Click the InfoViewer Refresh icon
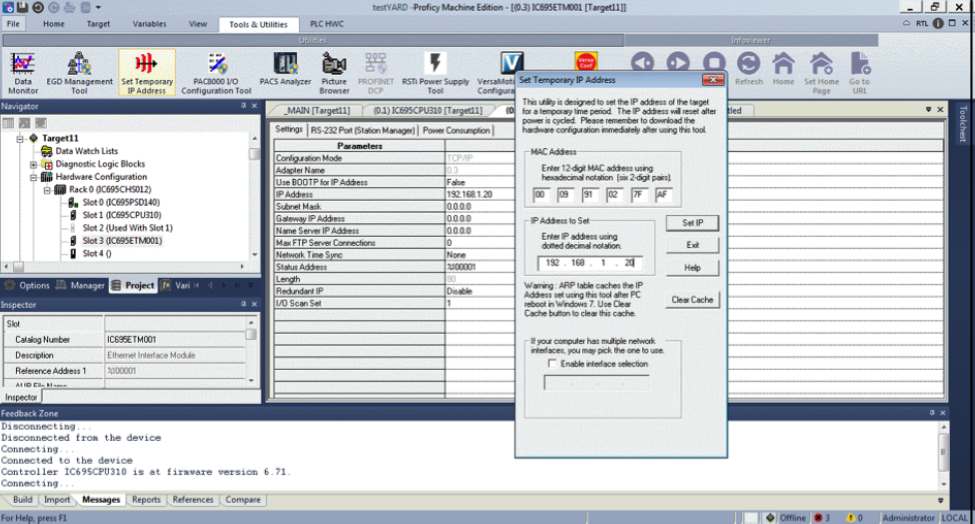Screen dimensions: 975x524 coord(749,69)
